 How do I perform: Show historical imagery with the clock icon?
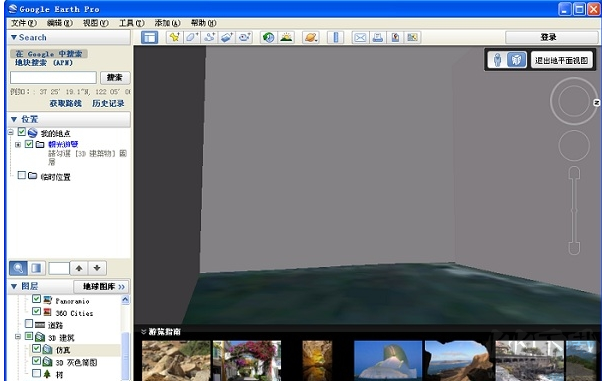point(268,37)
